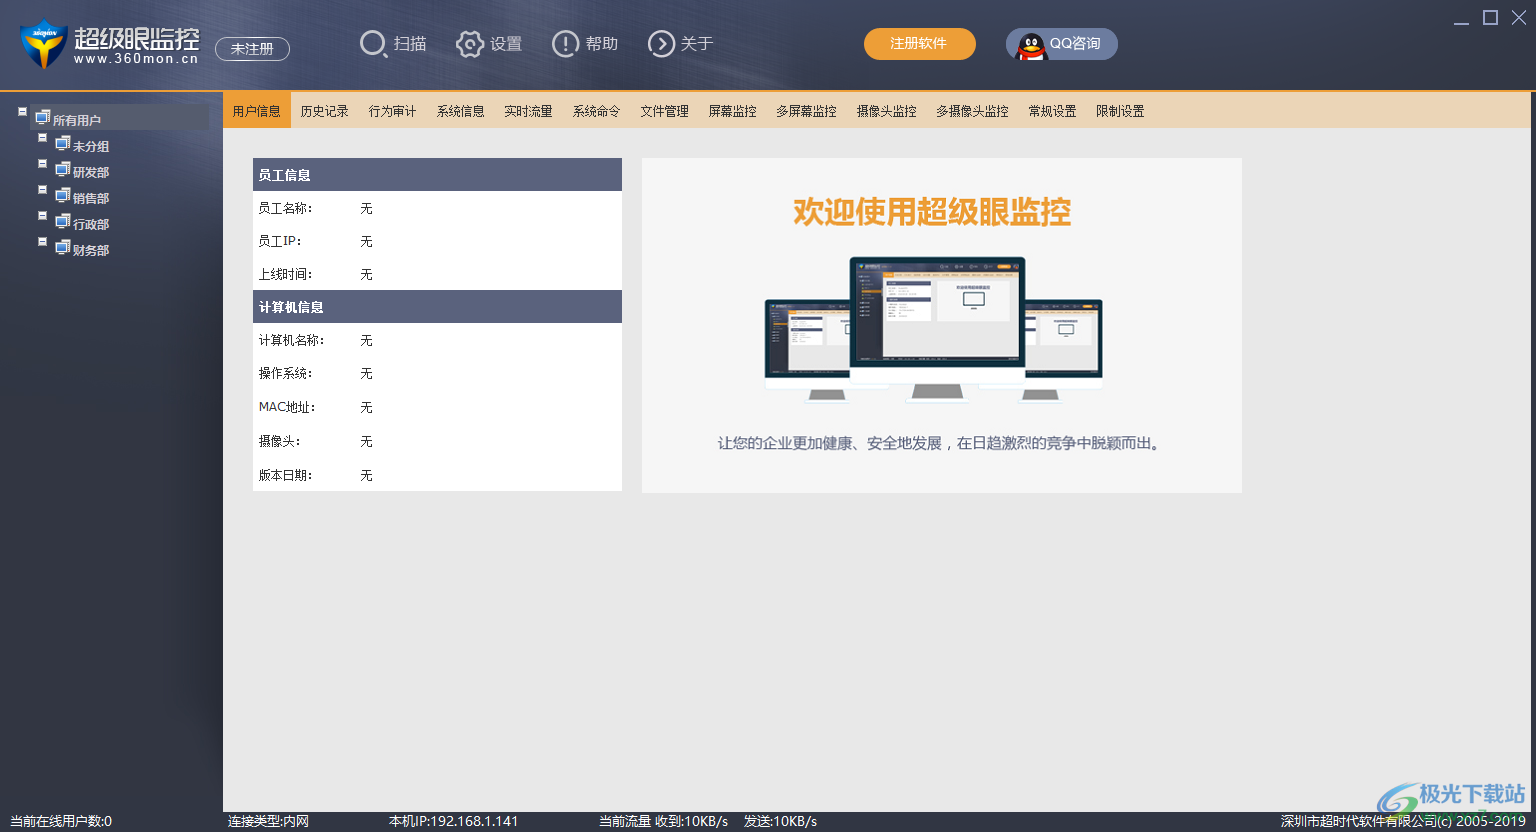Click the 计算机名称 label

(292, 340)
